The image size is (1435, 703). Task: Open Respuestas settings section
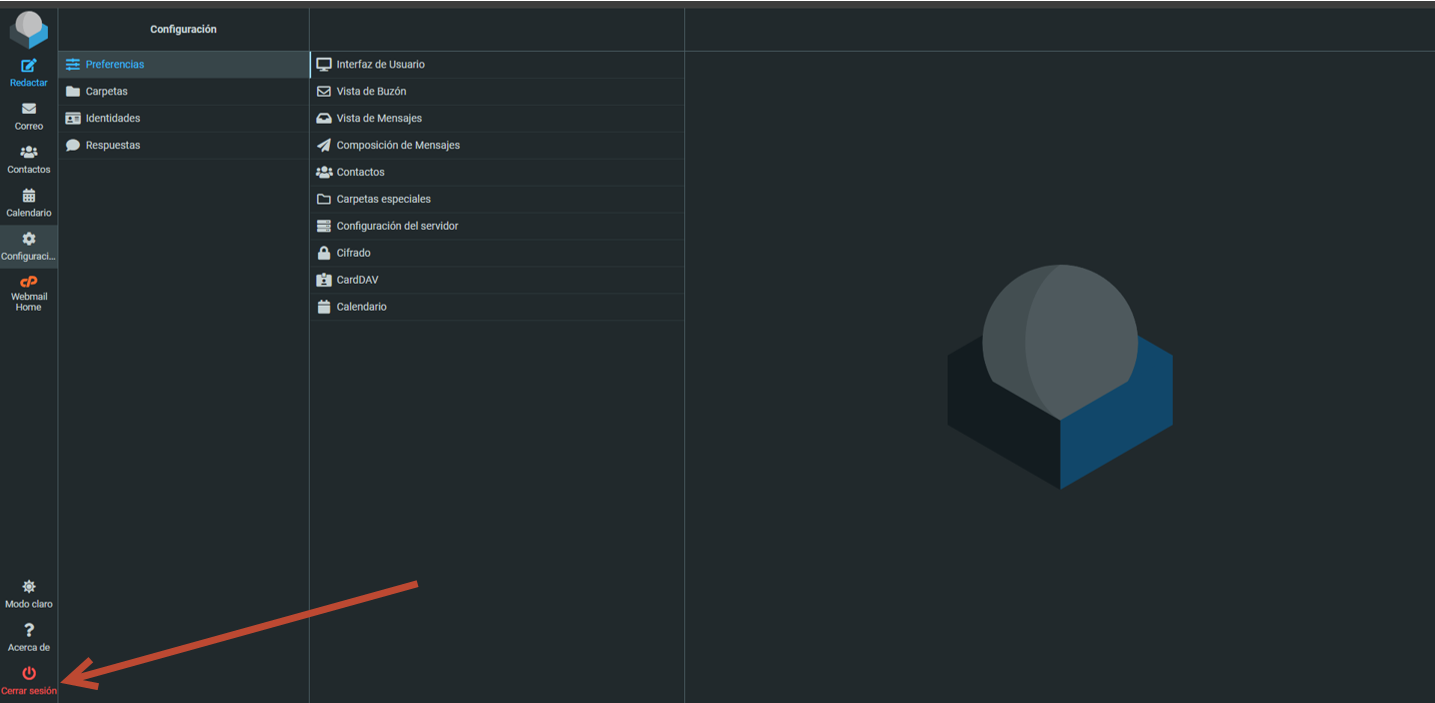point(112,145)
